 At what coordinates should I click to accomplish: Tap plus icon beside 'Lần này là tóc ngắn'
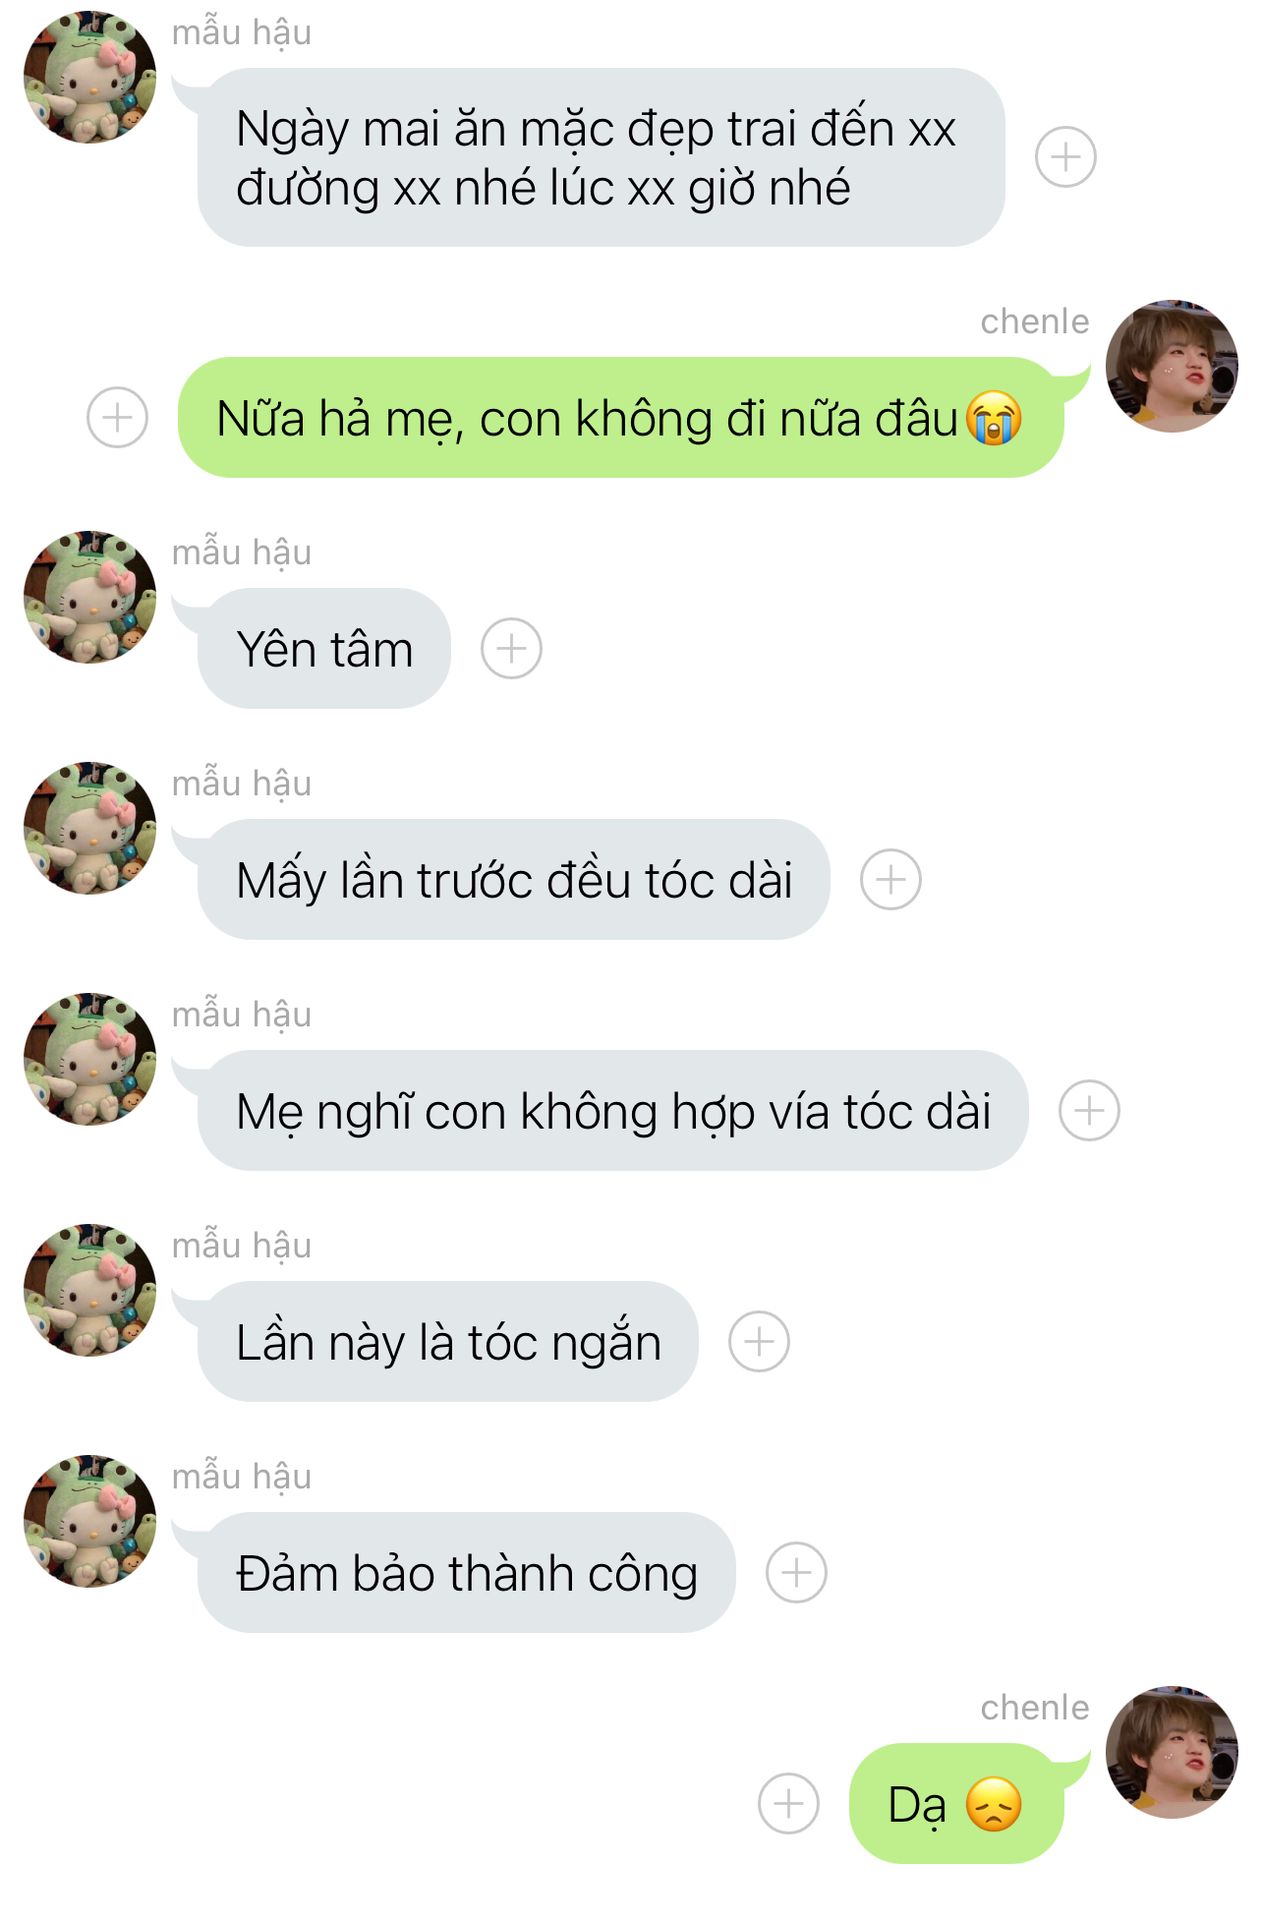coord(758,1341)
